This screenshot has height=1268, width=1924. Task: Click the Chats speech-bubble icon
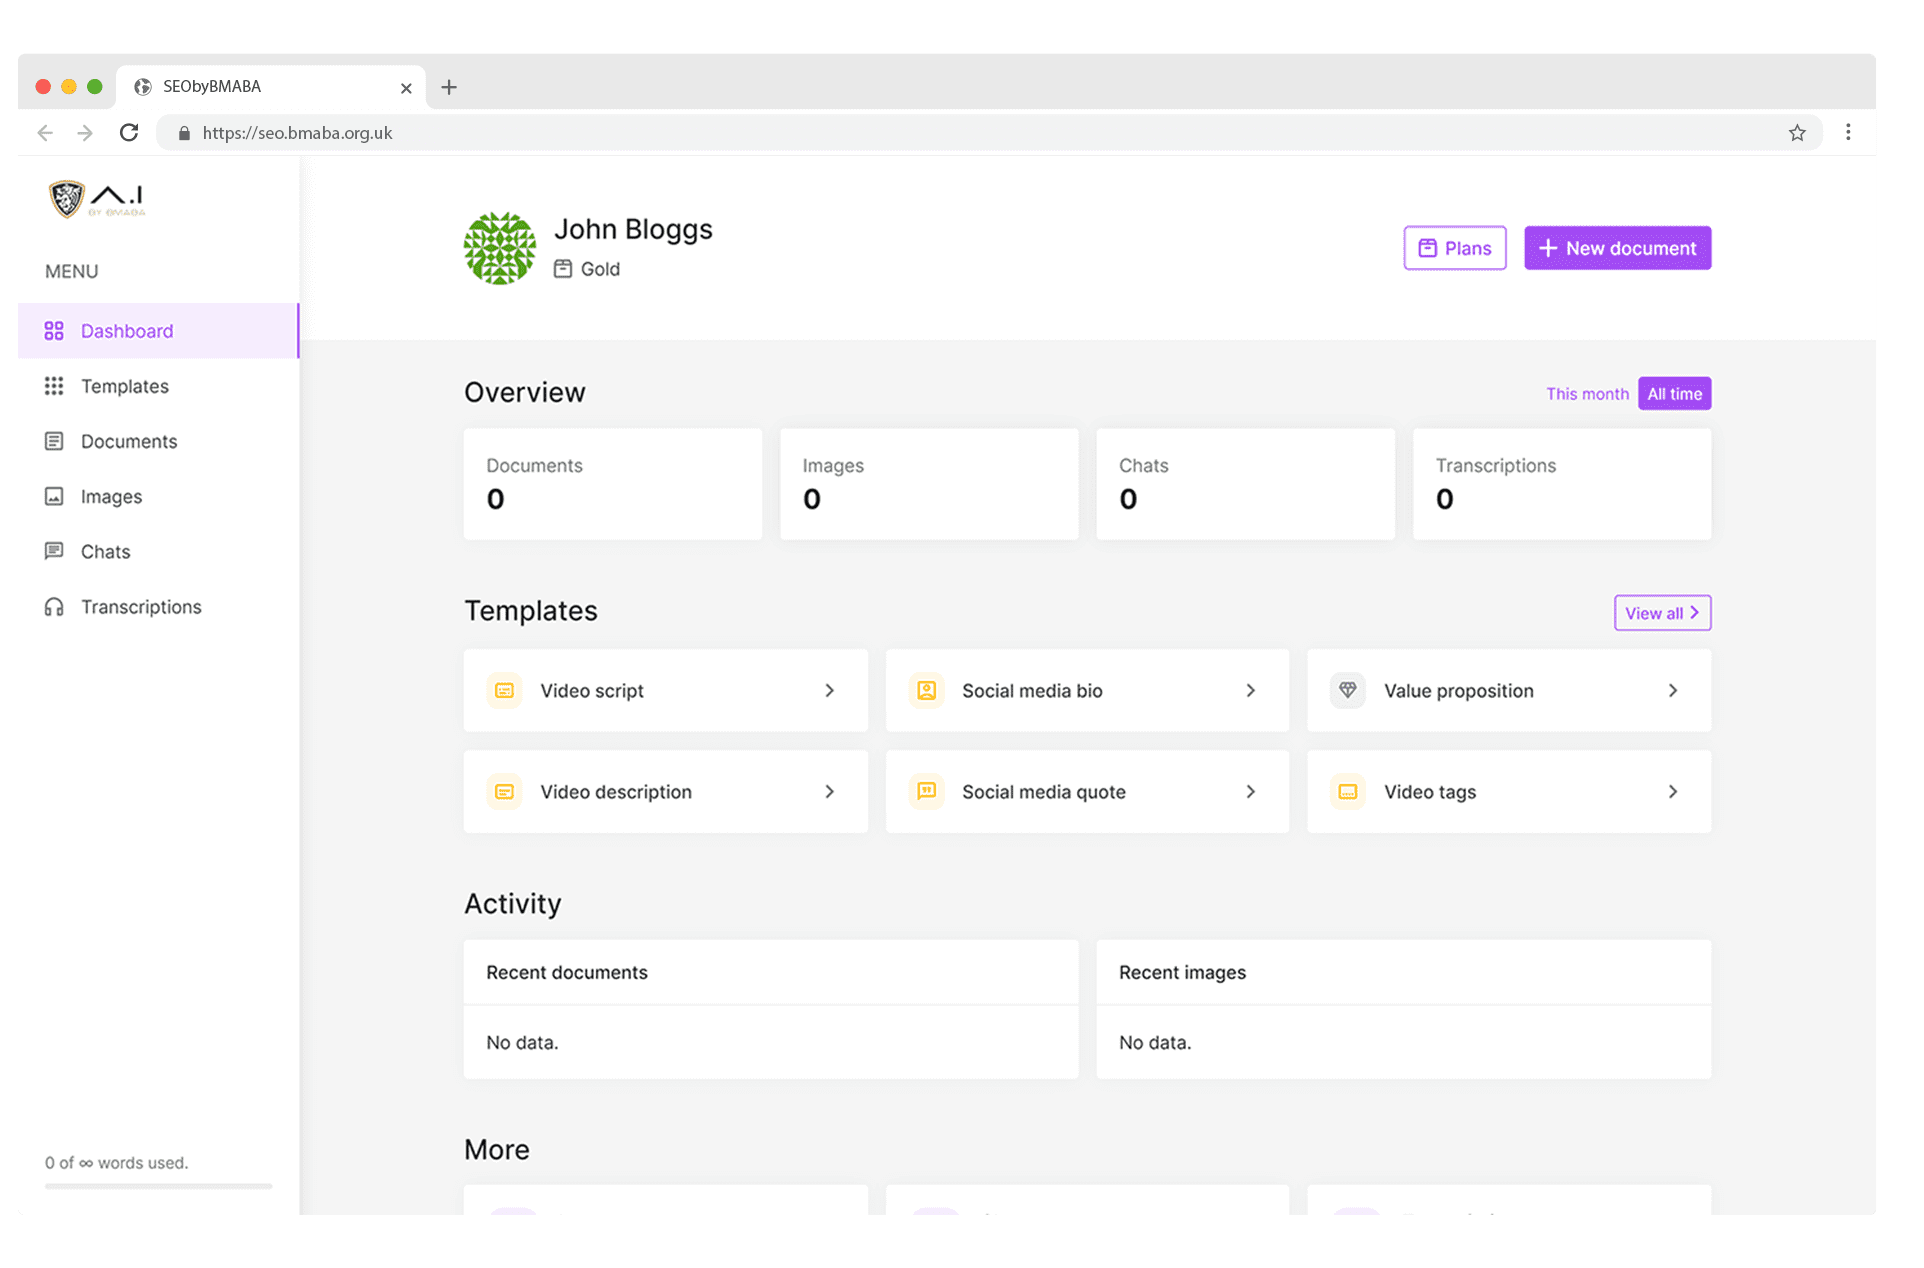[x=54, y=551]
